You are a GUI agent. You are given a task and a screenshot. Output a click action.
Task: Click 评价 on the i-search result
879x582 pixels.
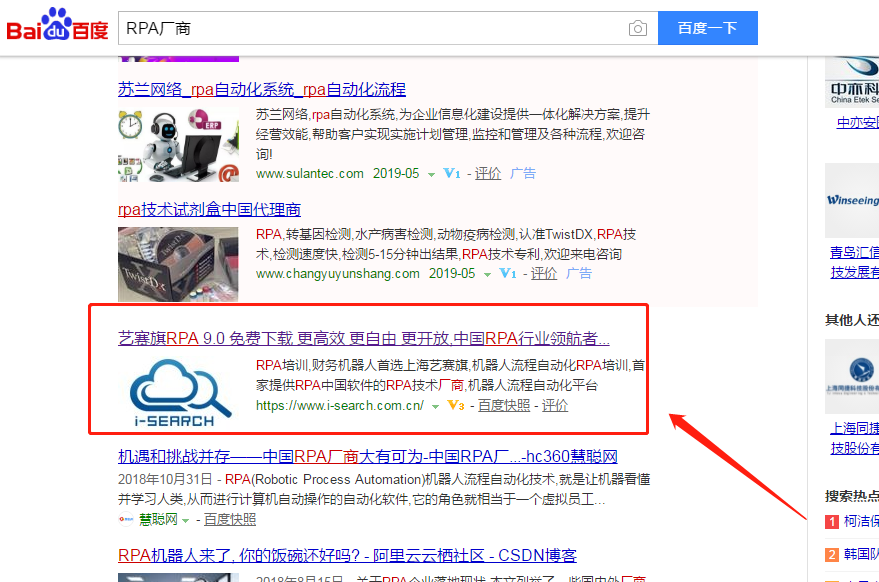click(x=555, y=405)
